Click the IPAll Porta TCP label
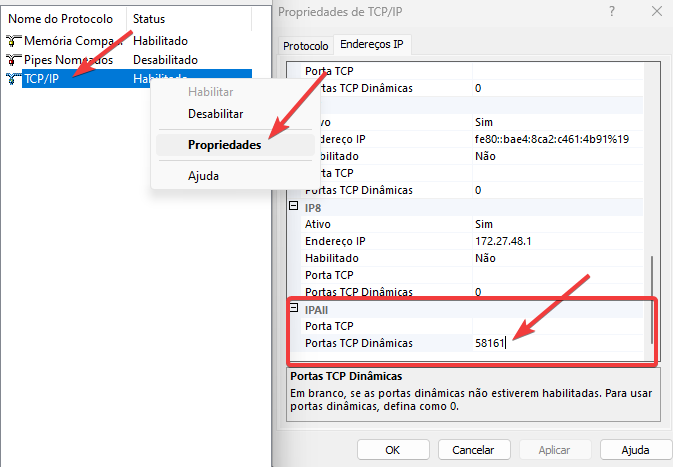 pos(329,326)
